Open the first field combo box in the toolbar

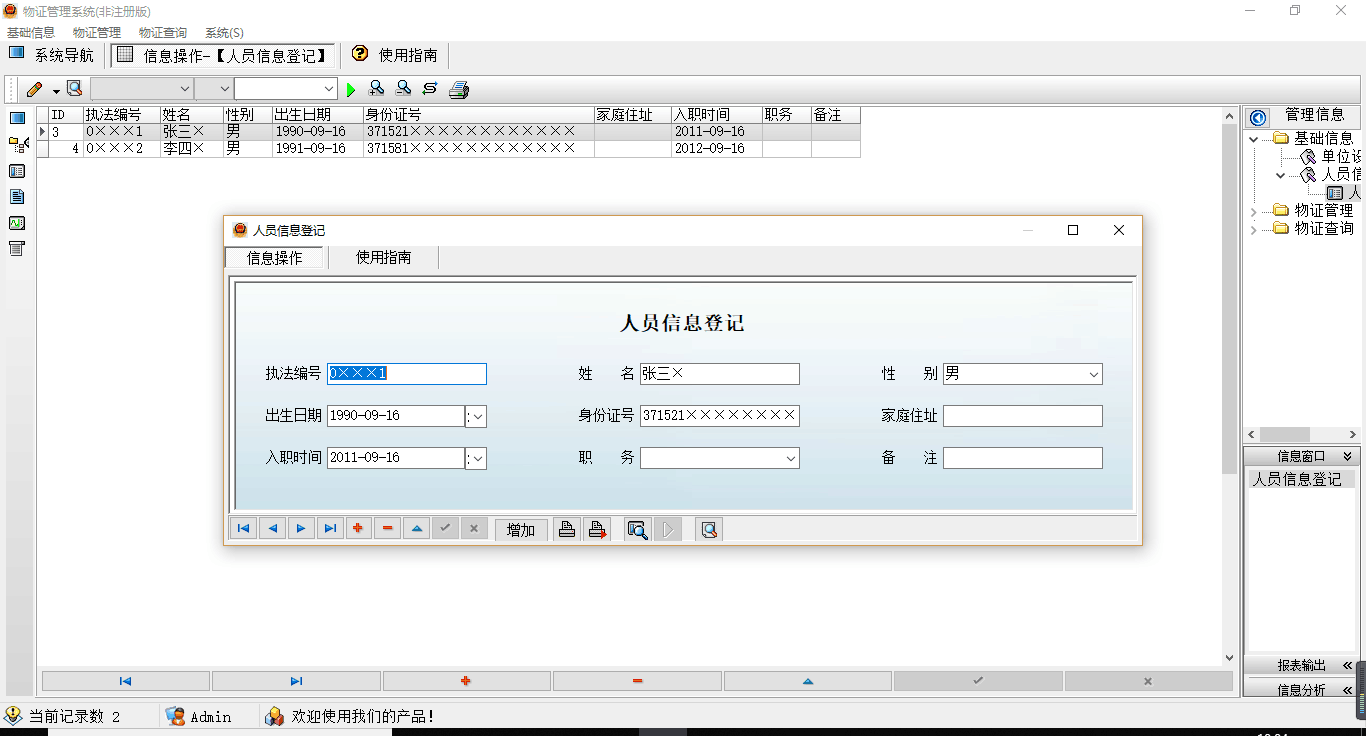(141, 89)
